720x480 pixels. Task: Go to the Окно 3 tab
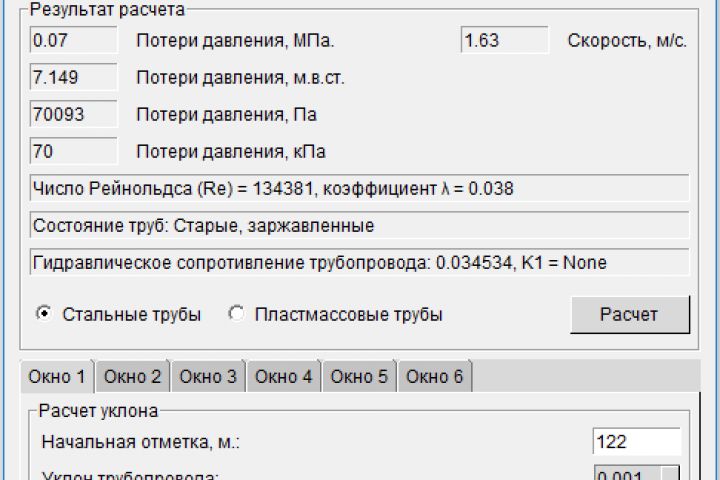(x=208, y=377)
